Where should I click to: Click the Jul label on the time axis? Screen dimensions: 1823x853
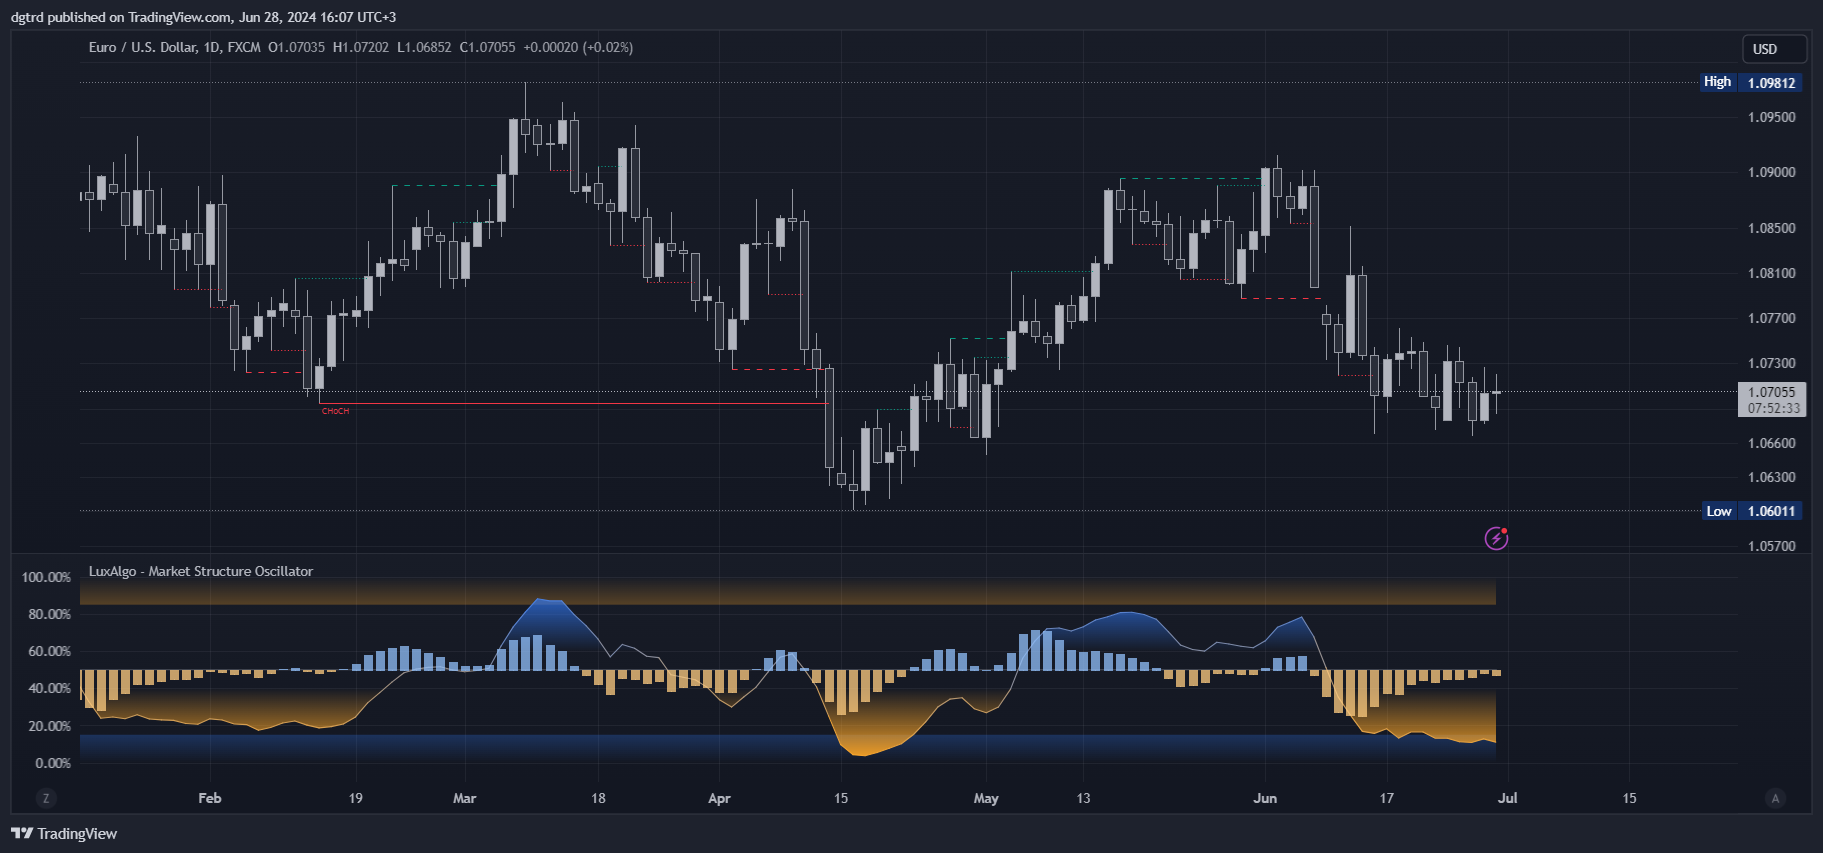coord(1507,798)
